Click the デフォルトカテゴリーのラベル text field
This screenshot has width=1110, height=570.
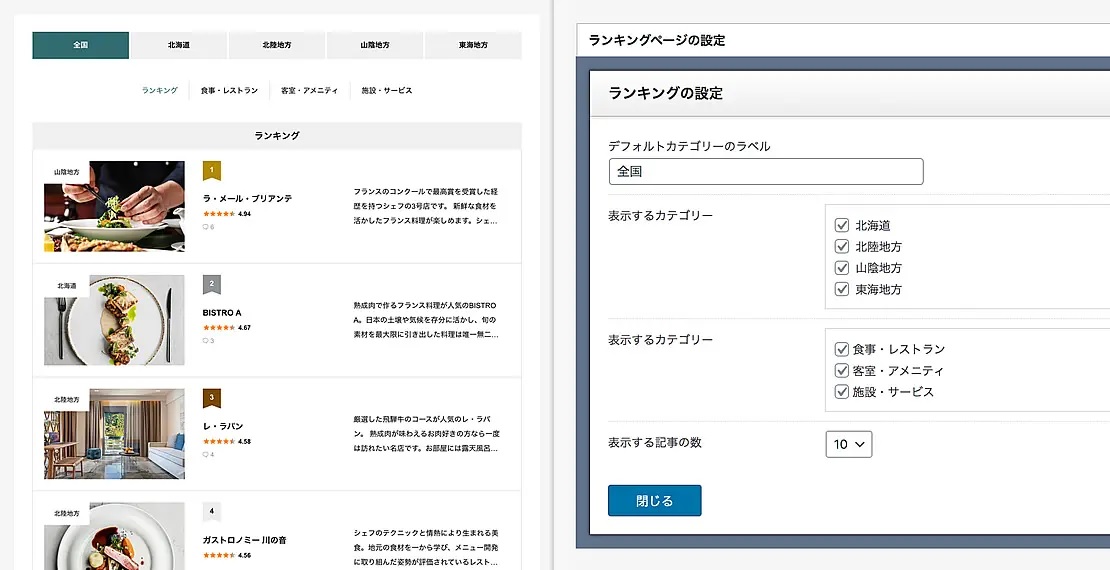[765, 171]
